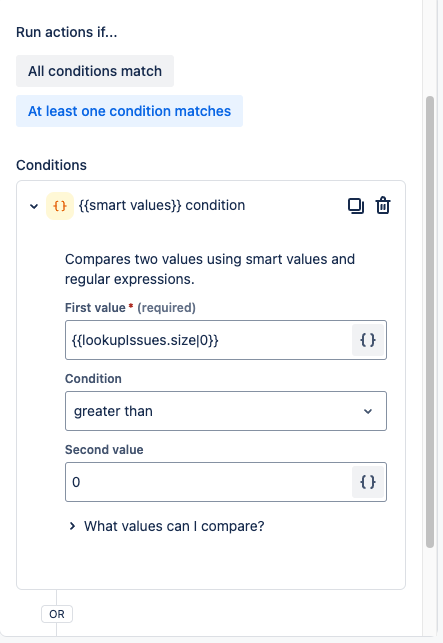Click the First value input field
Image resolution: width=443 pixels, height=643 pixels.
[x=208, y=340]
